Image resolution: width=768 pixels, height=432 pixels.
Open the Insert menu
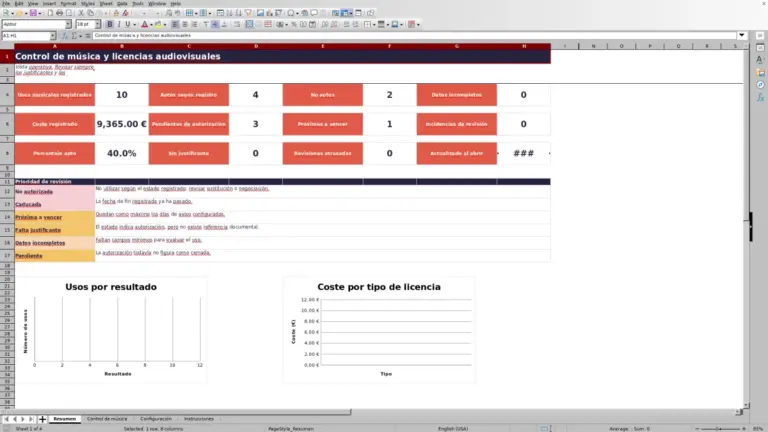pos(49,3)
